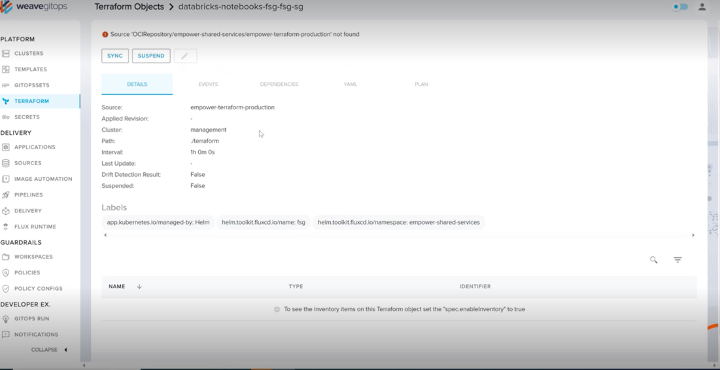Select the Terraform sidebar icon
The image size is (720, 370).
click(x=6, y=101)
